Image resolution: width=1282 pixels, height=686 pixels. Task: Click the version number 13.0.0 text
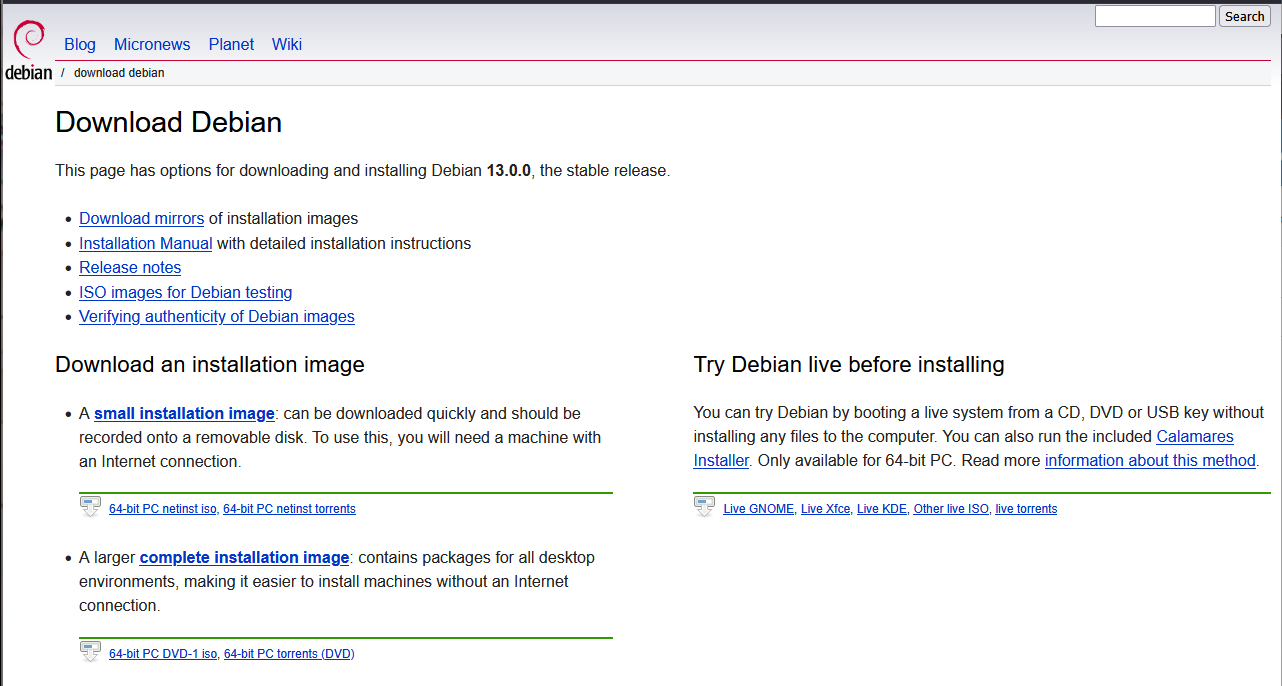click(509, 170)
